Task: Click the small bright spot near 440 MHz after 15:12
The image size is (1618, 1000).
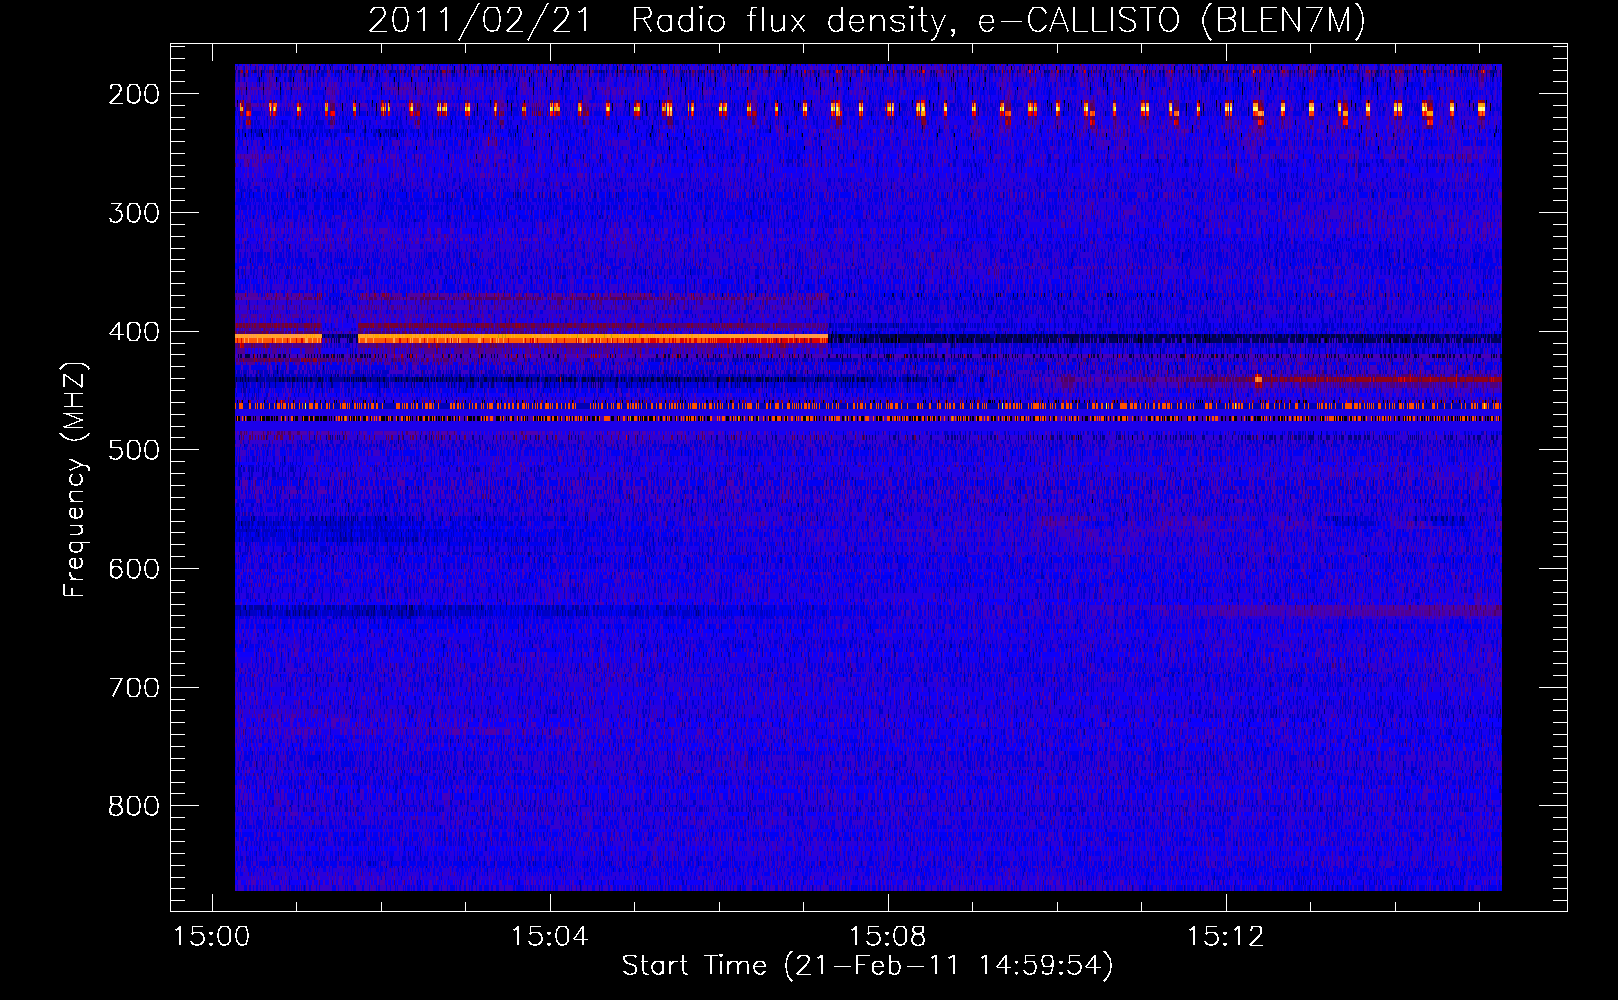Action: (x=1258, y=380)
